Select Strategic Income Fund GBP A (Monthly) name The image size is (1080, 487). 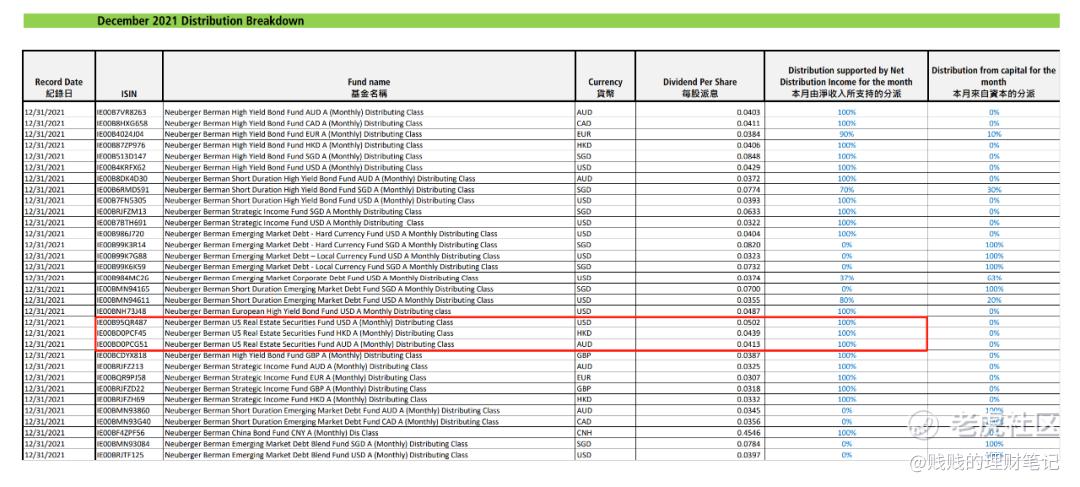click(x=296, y=388)
